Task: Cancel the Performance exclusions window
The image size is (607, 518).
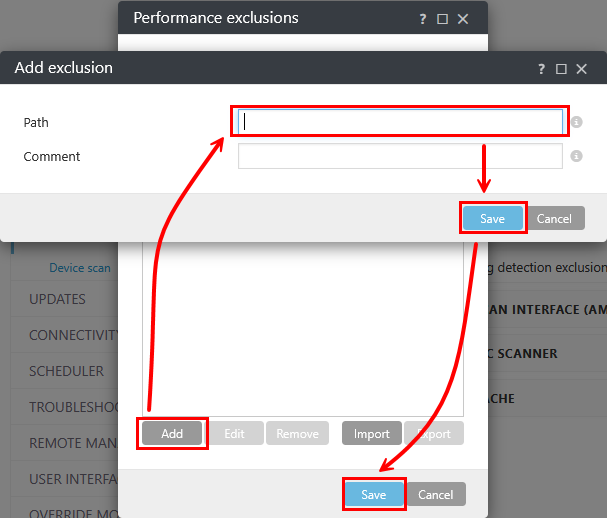Action: tap(436, 495)
